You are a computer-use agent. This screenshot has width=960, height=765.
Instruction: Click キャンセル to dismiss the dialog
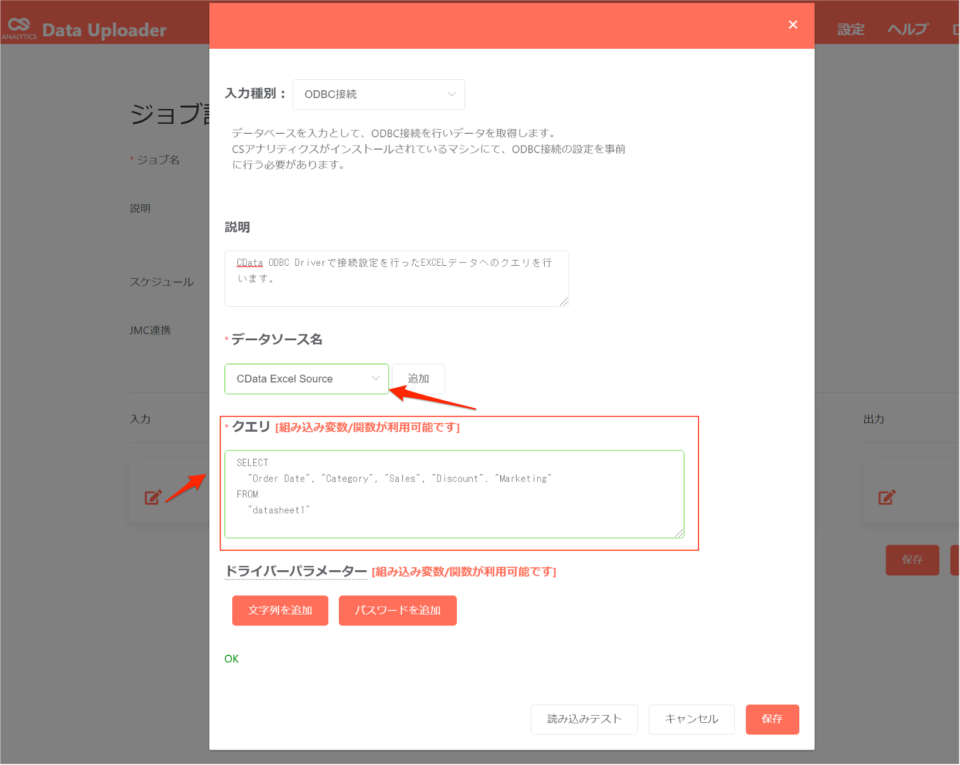tap(691, 719)
